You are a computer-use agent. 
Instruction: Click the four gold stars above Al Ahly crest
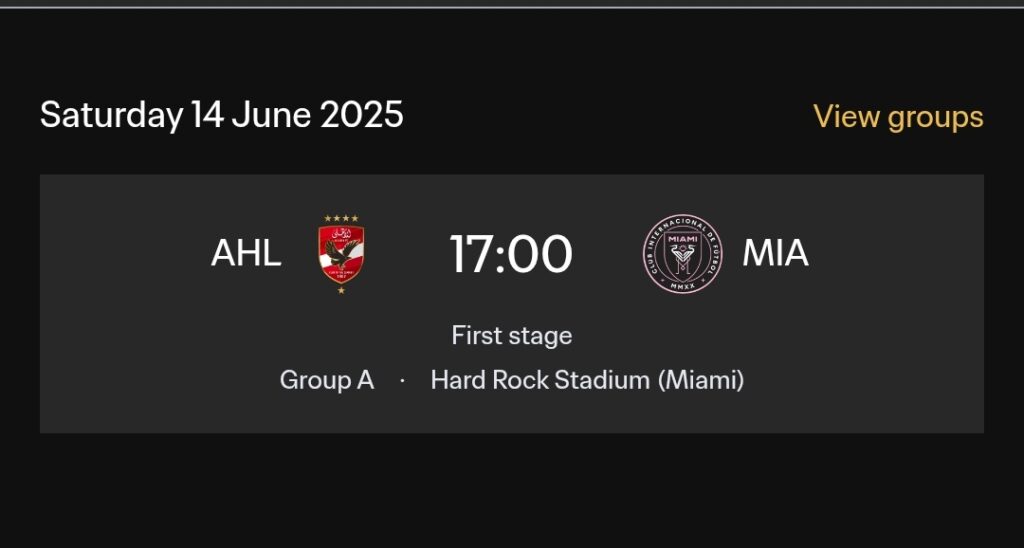coord(341,219)
